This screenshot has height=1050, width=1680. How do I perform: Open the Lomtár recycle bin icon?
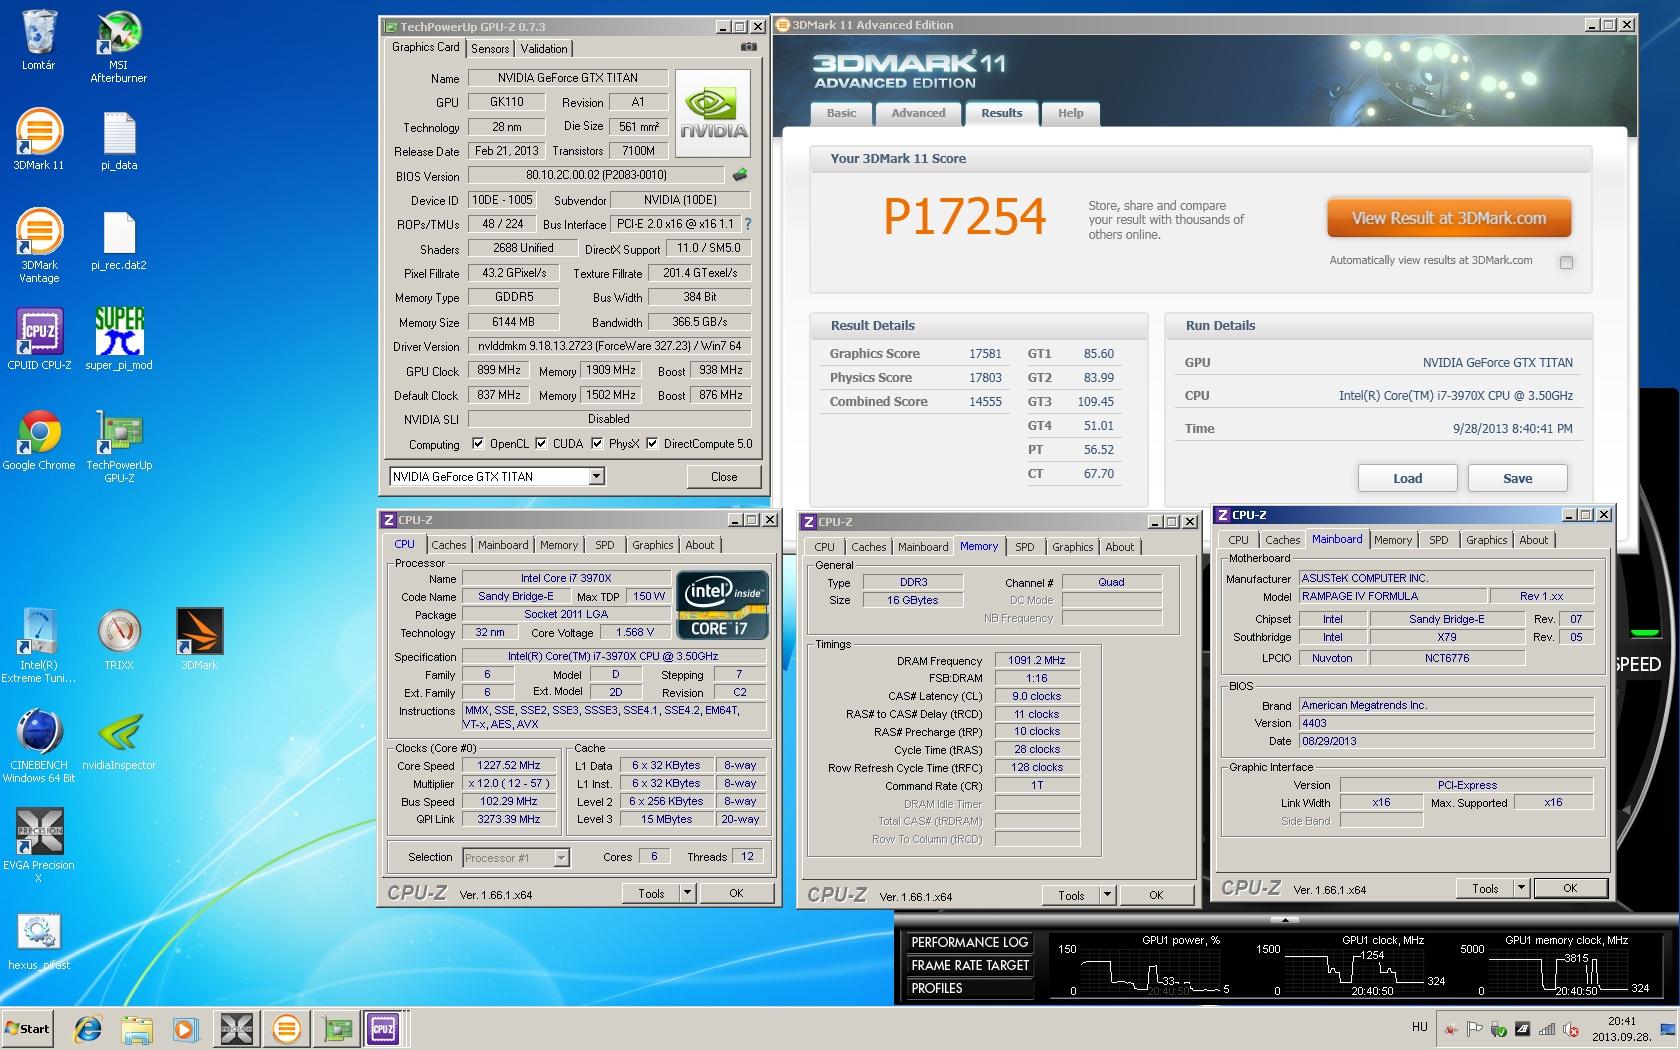coord(38,40)
